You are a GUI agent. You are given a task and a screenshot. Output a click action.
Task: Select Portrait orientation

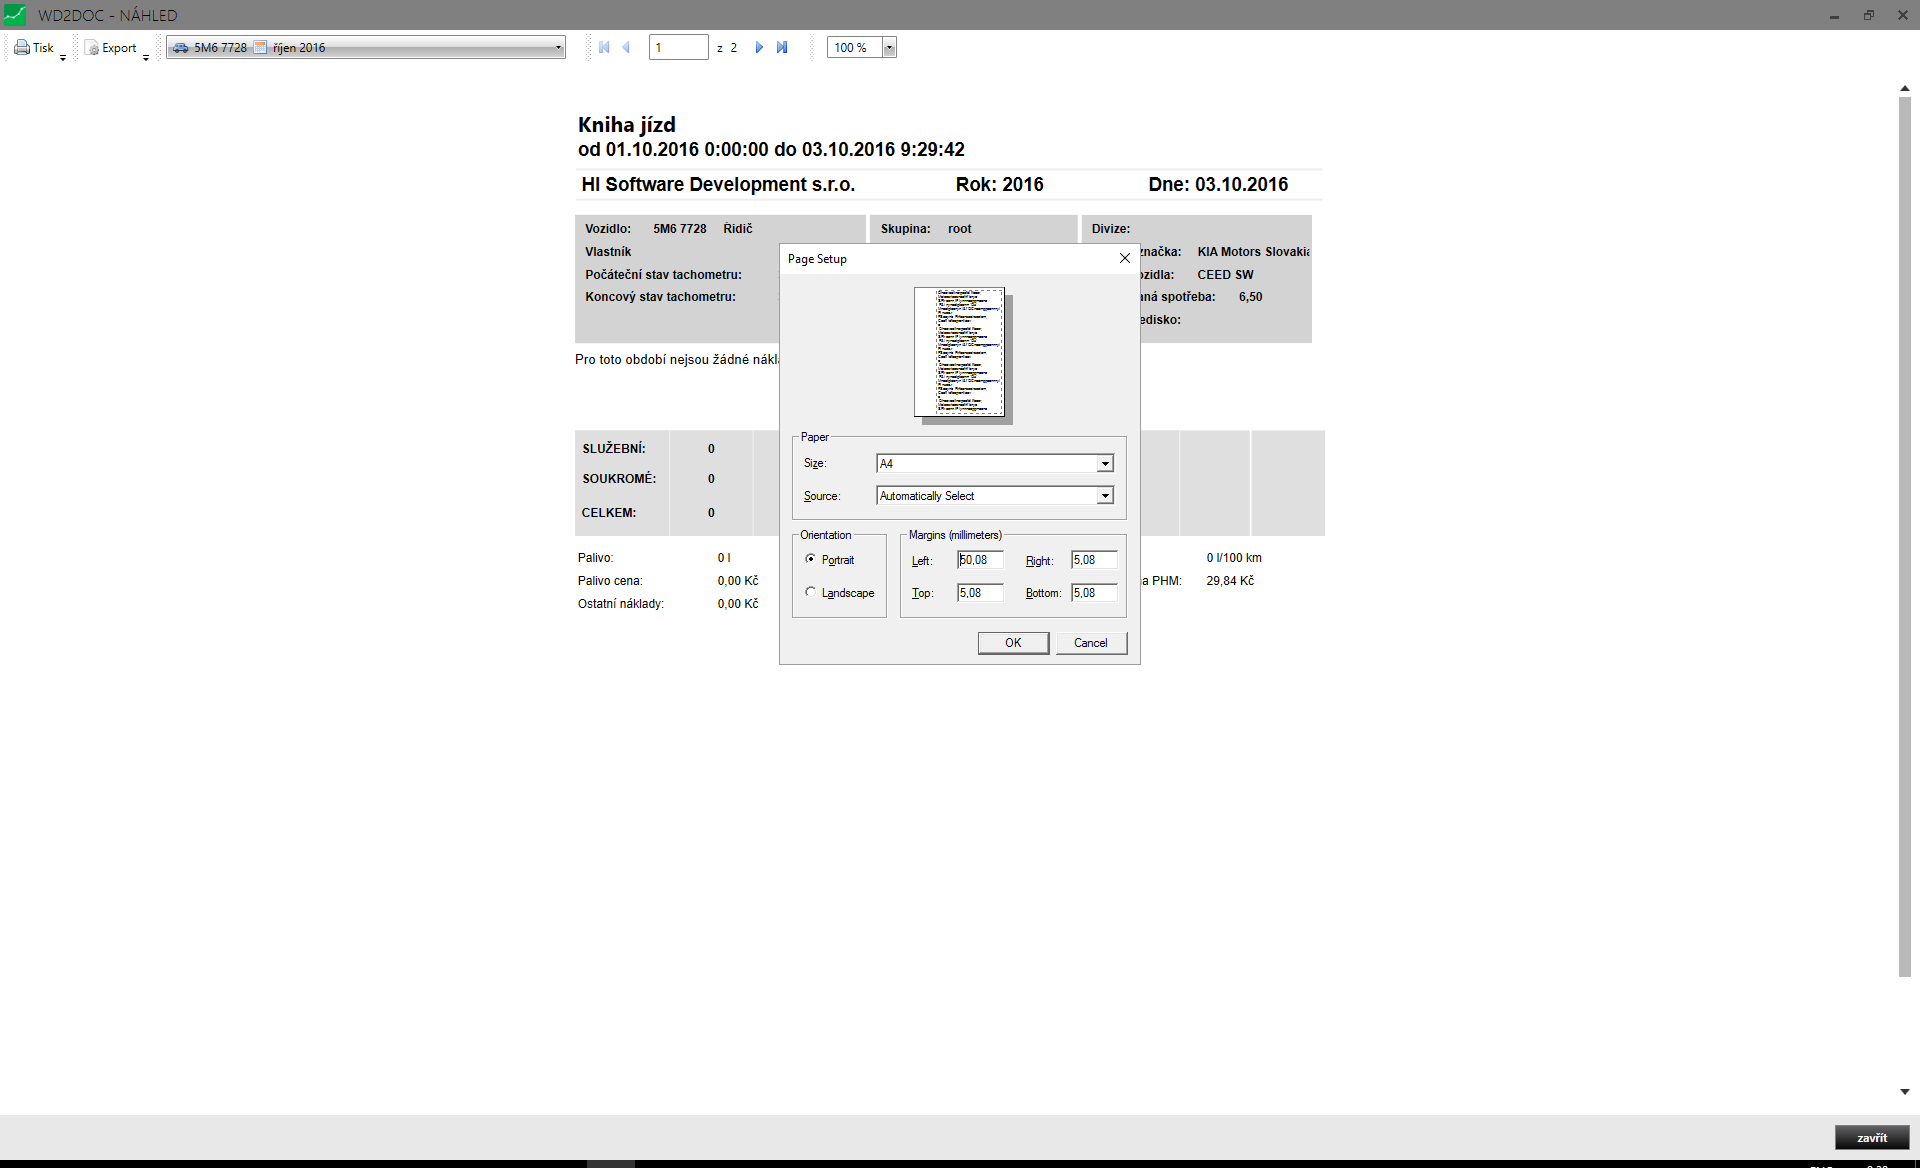tap(810, 559)
